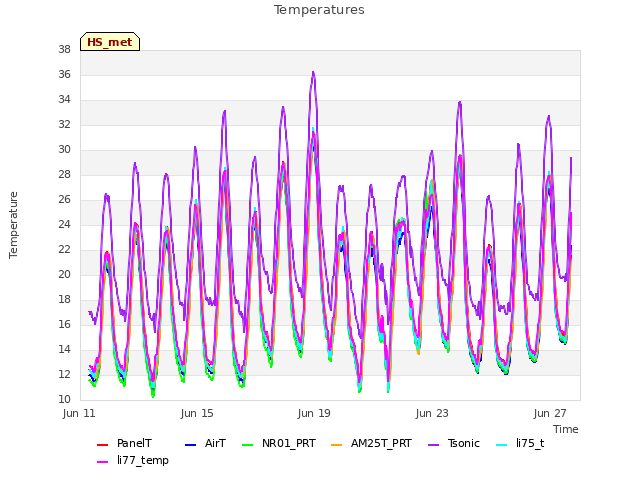Click the cyan li75_t legend swatch
This screenshot has width=640, height=480.
[x=502, y=444]
